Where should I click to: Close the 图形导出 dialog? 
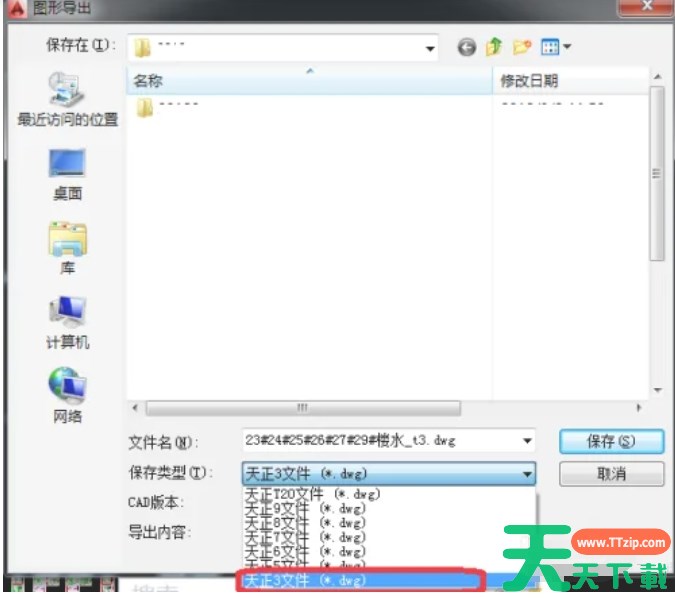[646, 6]
